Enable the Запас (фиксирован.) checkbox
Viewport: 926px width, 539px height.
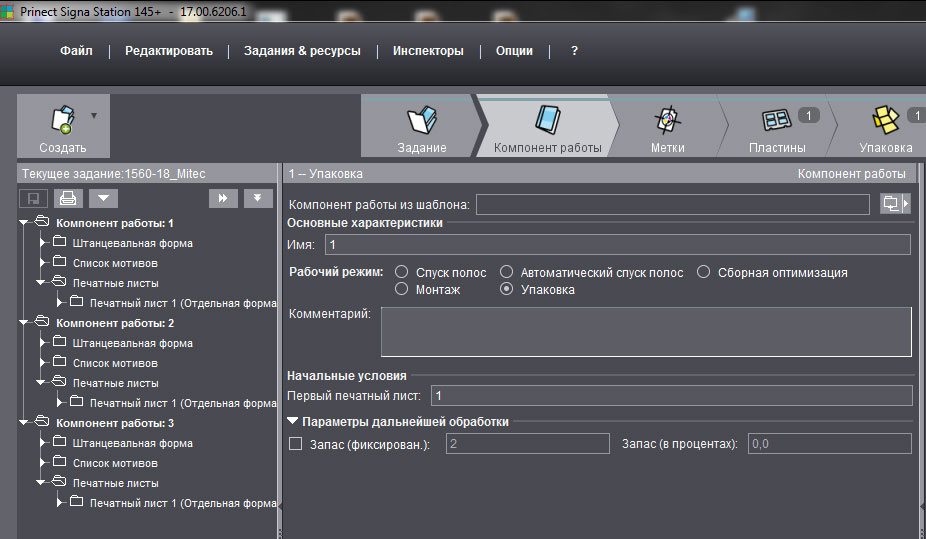click(295, 443)
